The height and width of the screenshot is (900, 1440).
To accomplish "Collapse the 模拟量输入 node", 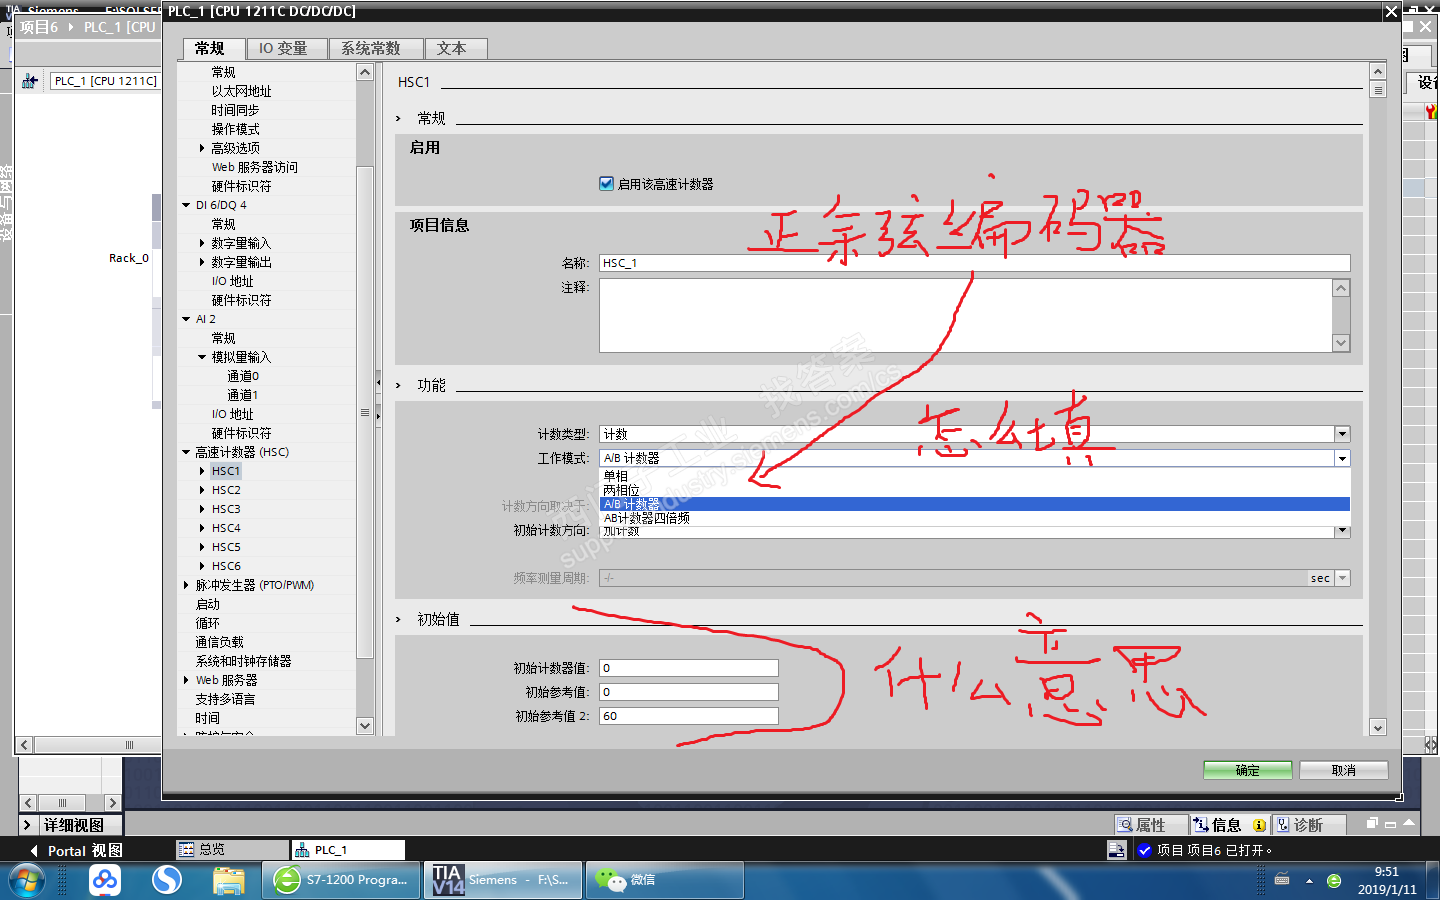I will (x=202, y=357).
